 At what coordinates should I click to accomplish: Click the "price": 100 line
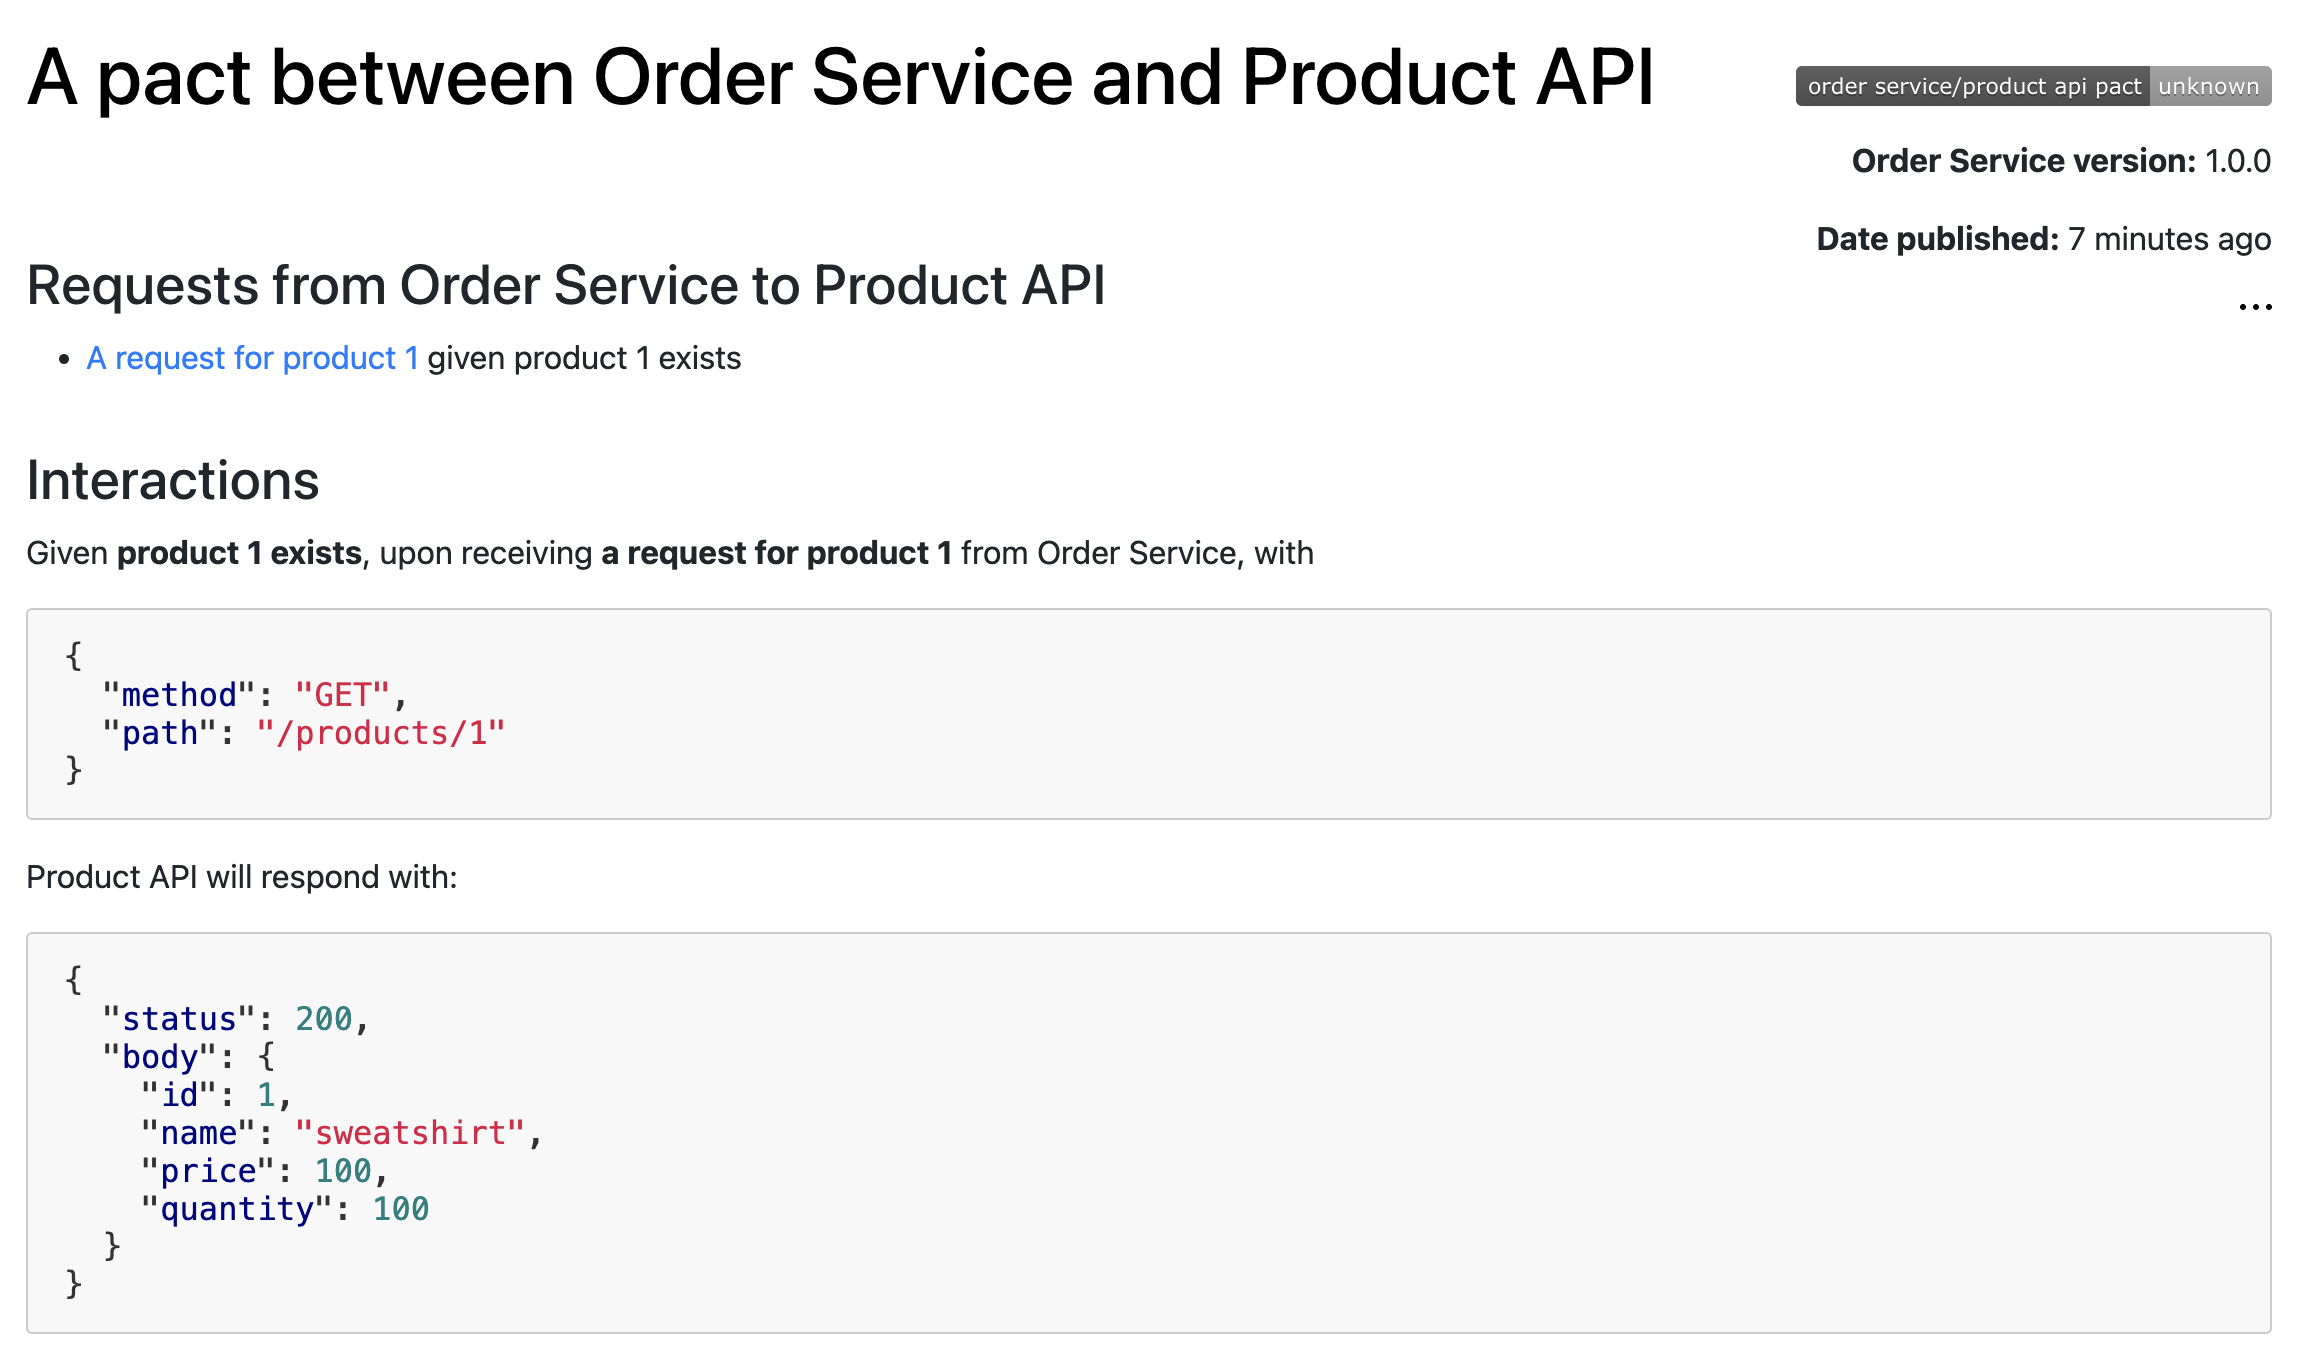click(x=264, y=1171)
